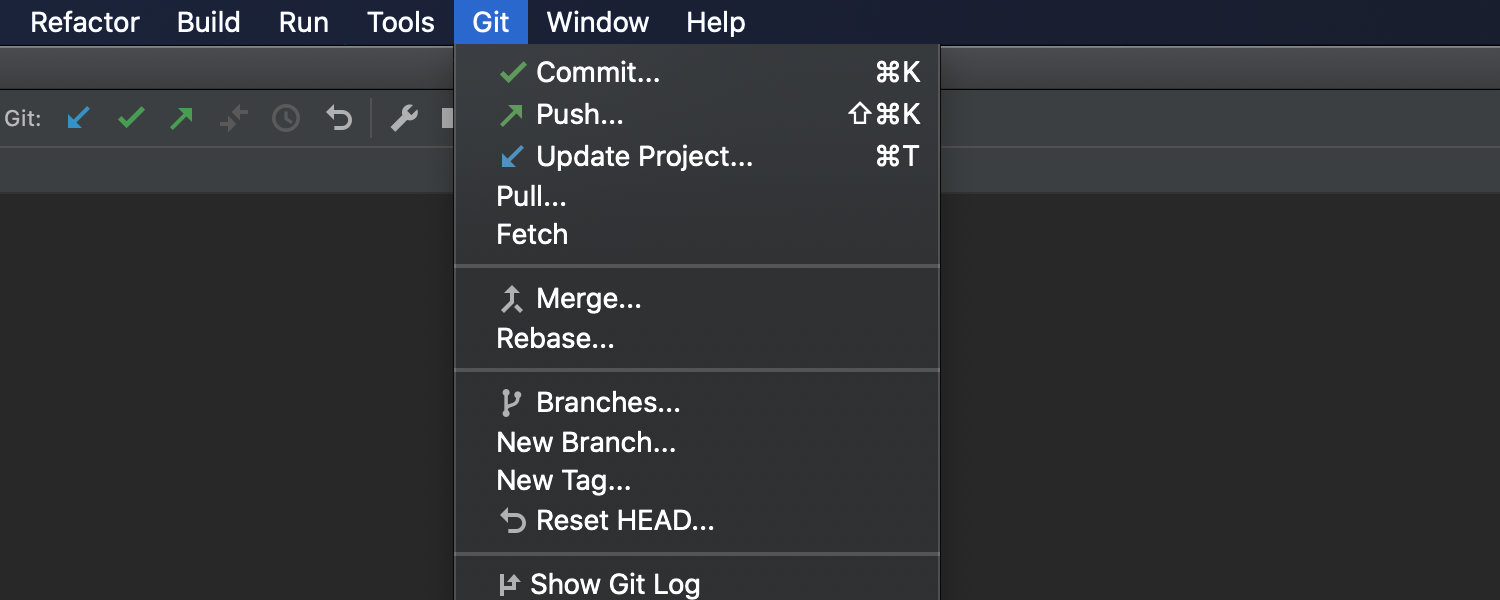Click the Rollback arrow icon in Git toolbar
The height and width of the screenshot is (600, 1500).
(339, 119)
